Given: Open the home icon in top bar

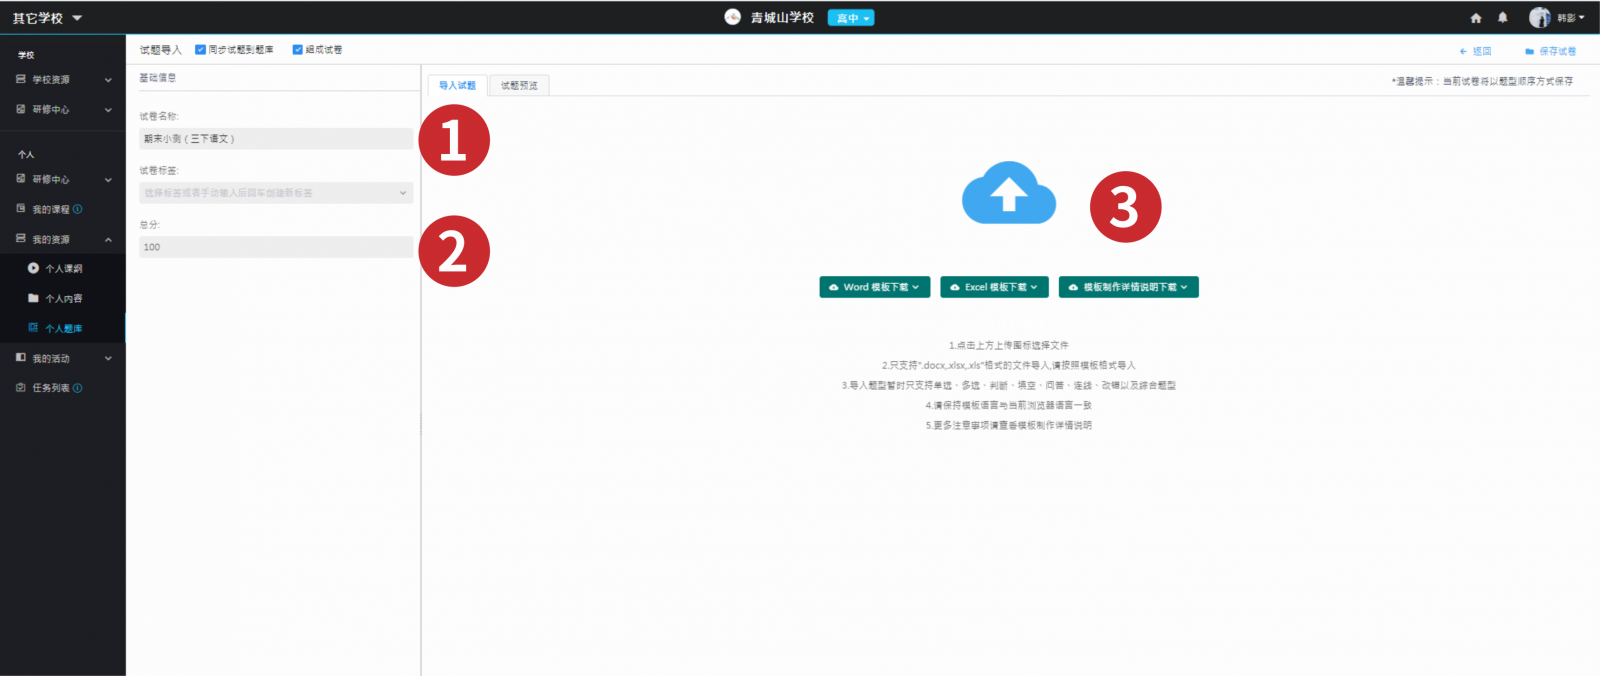Looking at the screenshot, I should (1475, 18).
